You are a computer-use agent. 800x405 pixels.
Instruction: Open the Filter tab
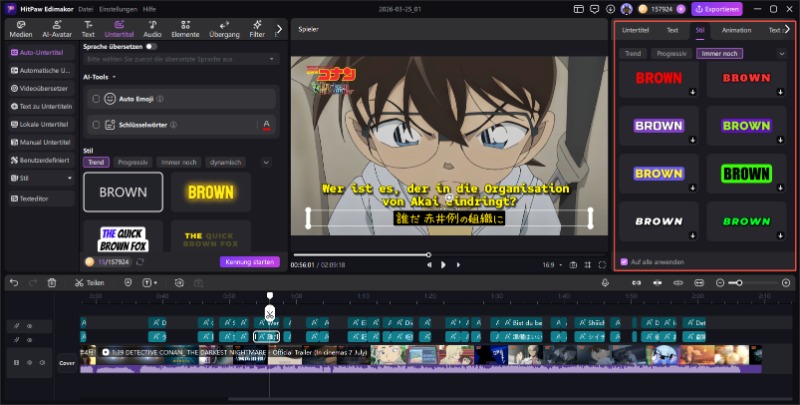click(257, 29)
